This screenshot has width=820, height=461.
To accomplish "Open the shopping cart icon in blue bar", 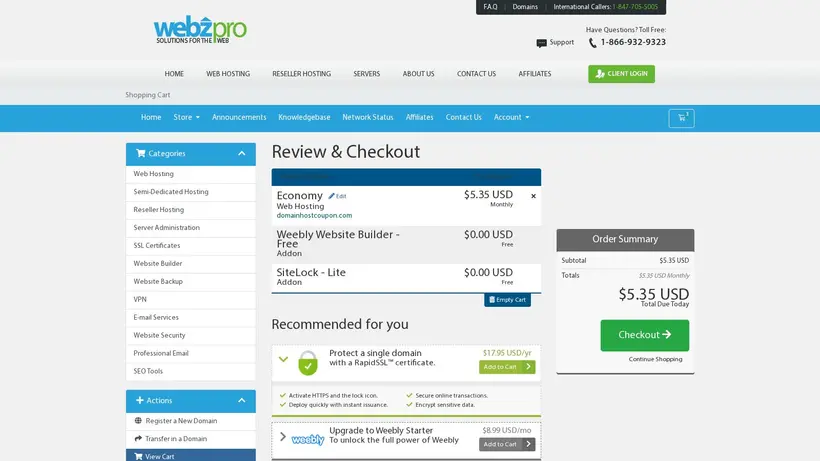I will pyautogui.click(x=681, y=118).
